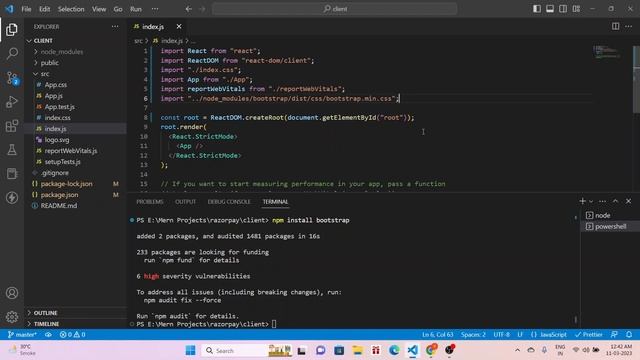Screen dimensions: 640x360
Task: Click Ln 6, Col 63 cursor position
Action: coord(437,335)
